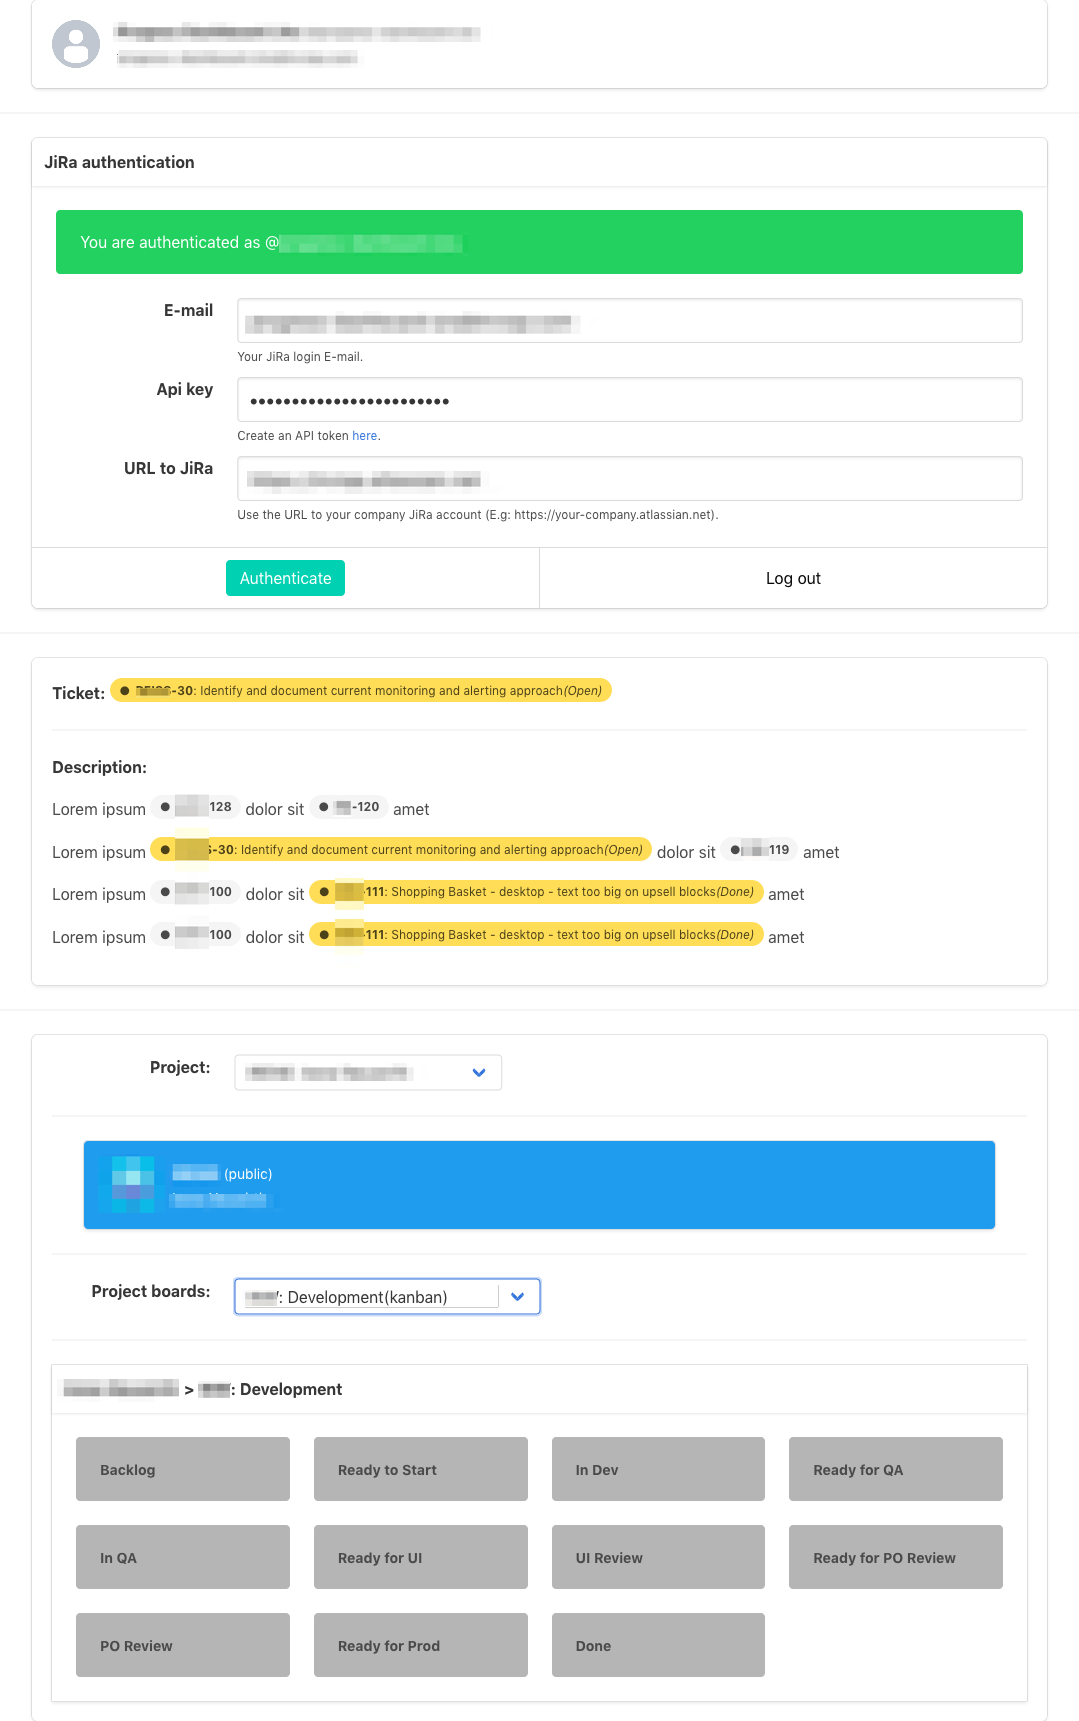Click the Ready for QA tile
The image size is (1079, 1721).
tap(895, 1469)
